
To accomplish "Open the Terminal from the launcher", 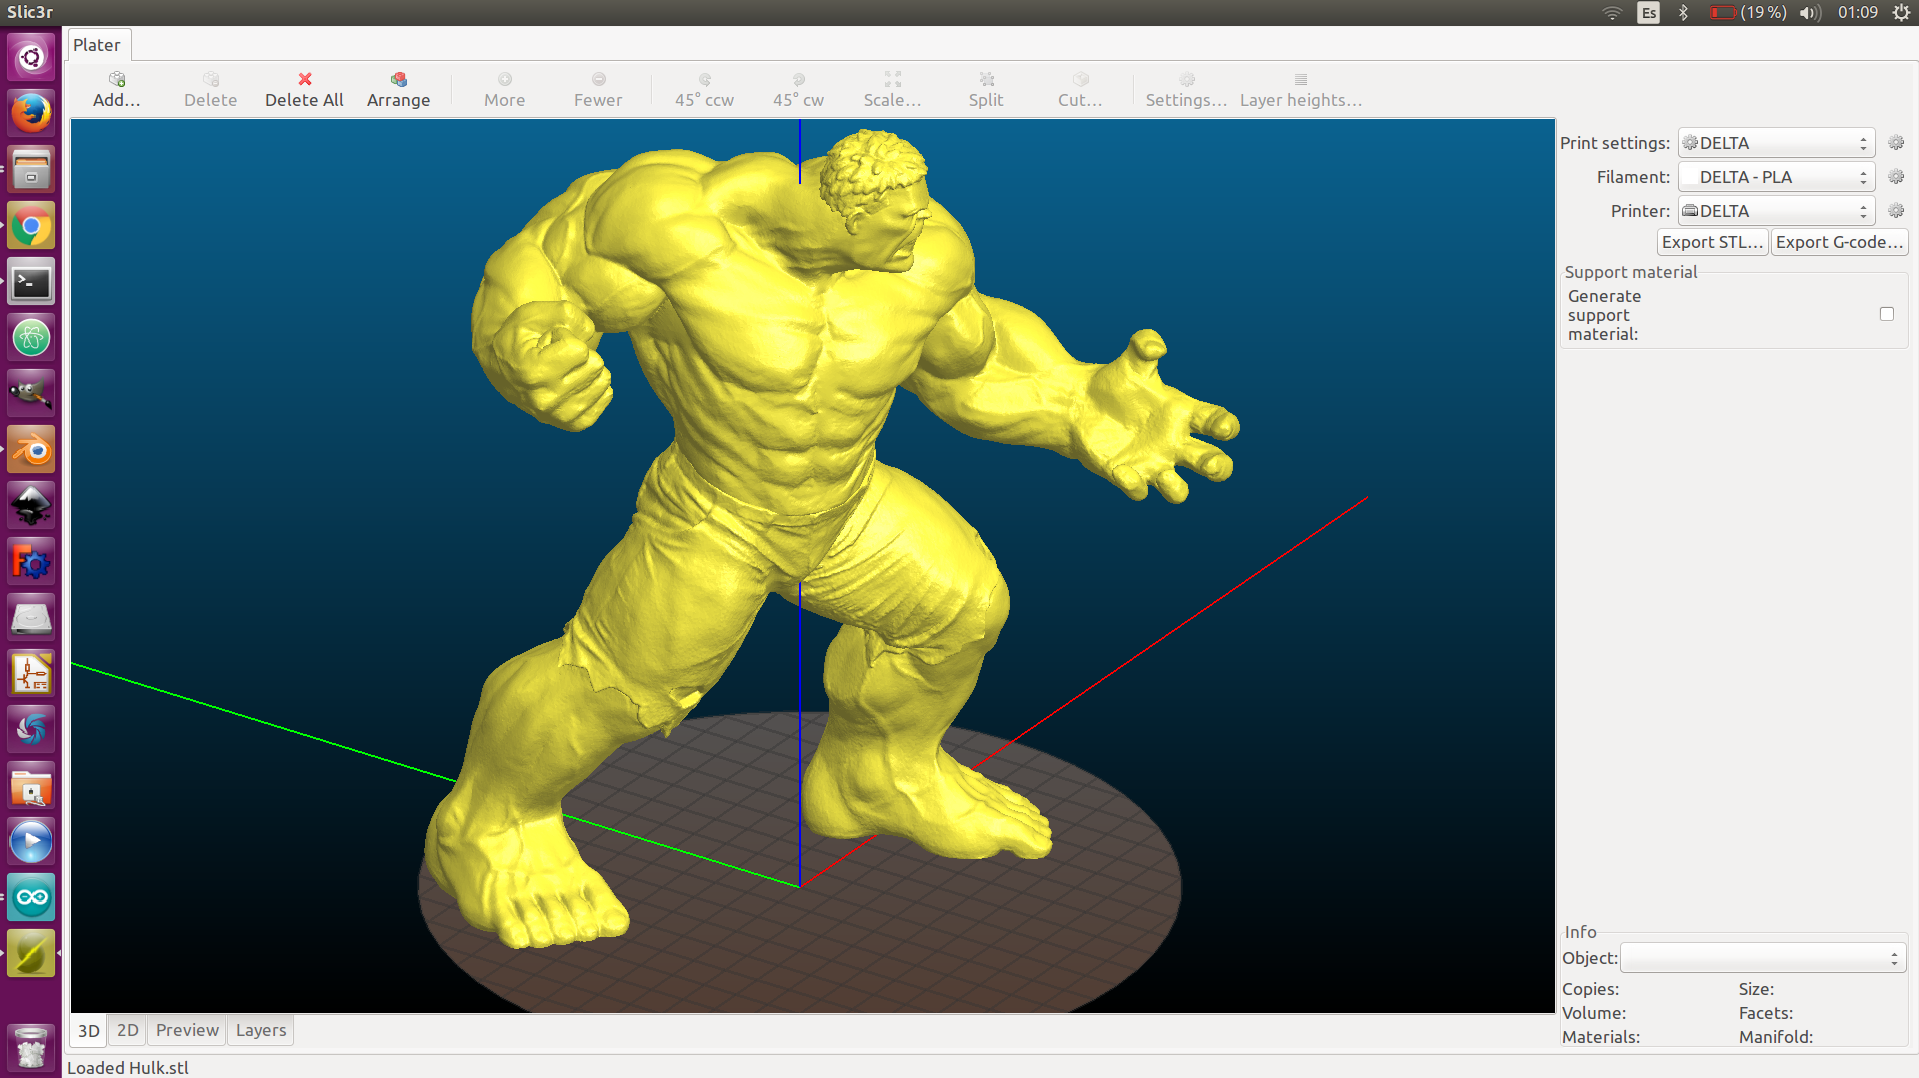I will 31,282.
